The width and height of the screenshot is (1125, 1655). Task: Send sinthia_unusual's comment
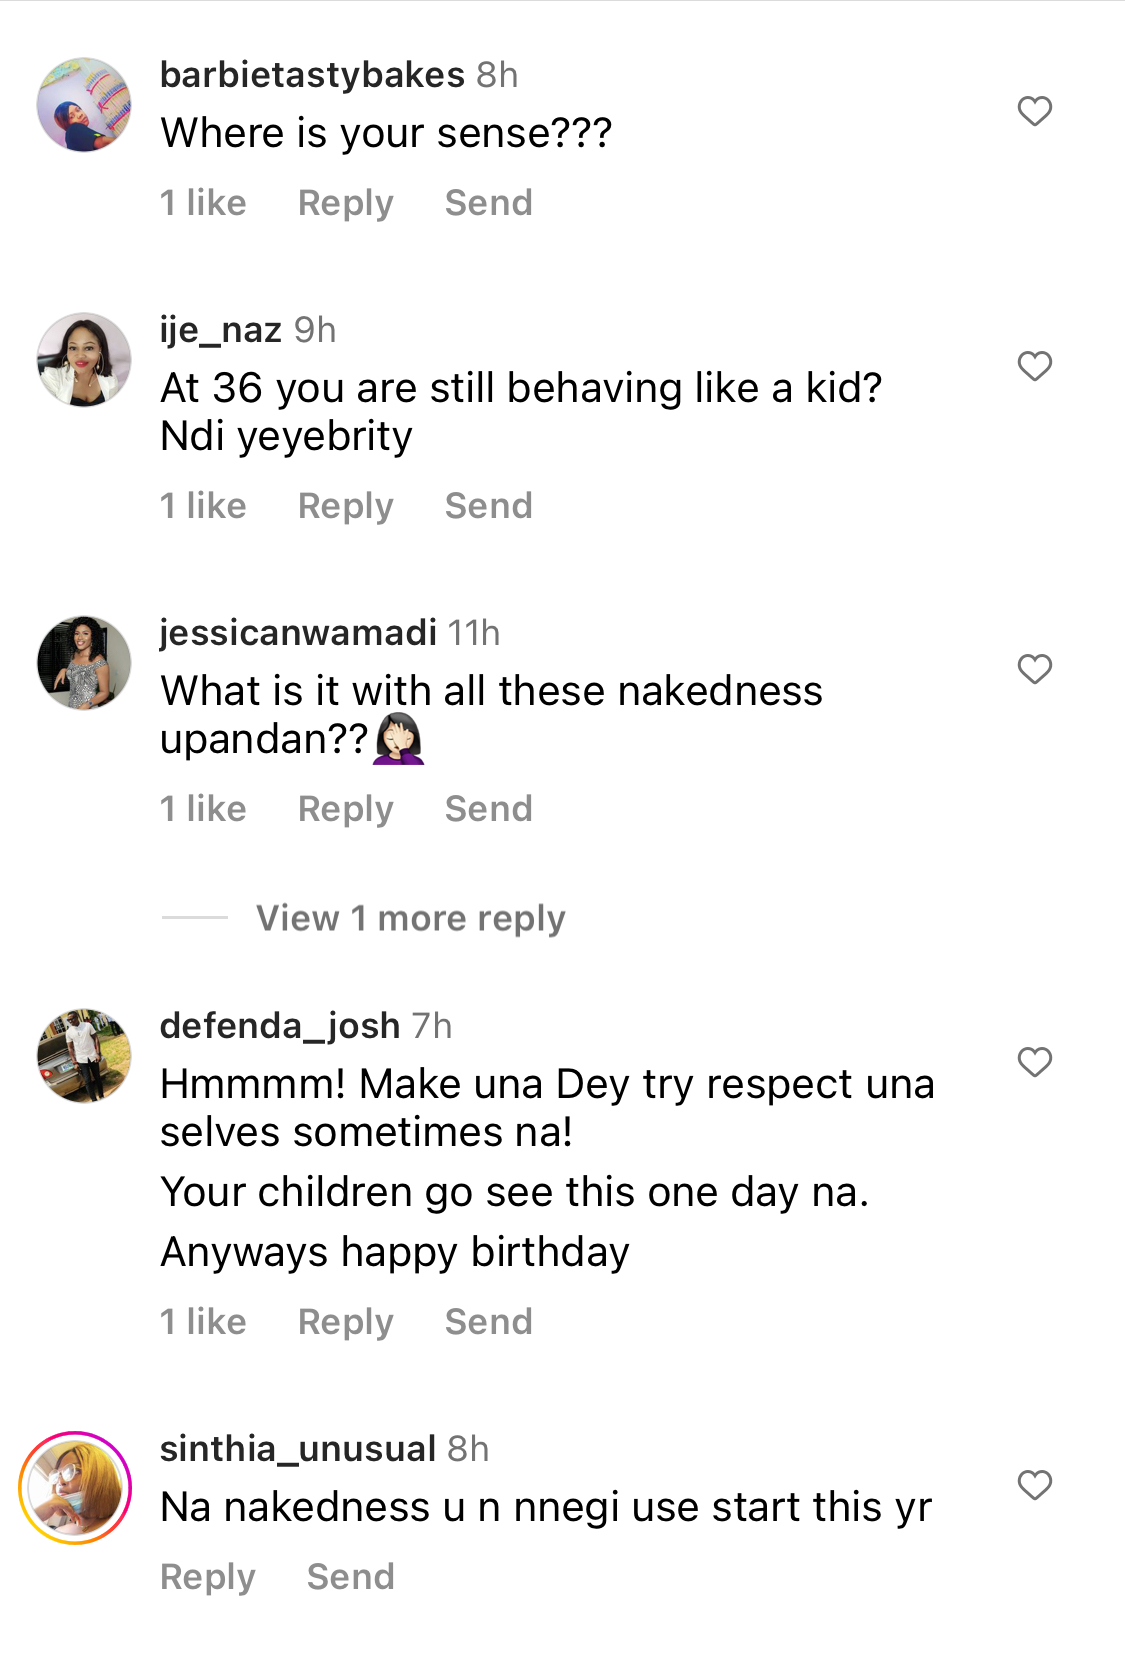click(x=350, y=1577)
